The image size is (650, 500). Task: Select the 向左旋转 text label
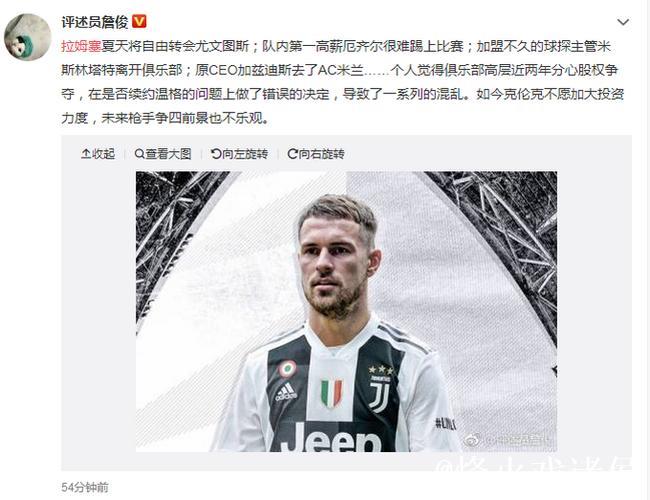pyautogui.click(x=245, y=154)
